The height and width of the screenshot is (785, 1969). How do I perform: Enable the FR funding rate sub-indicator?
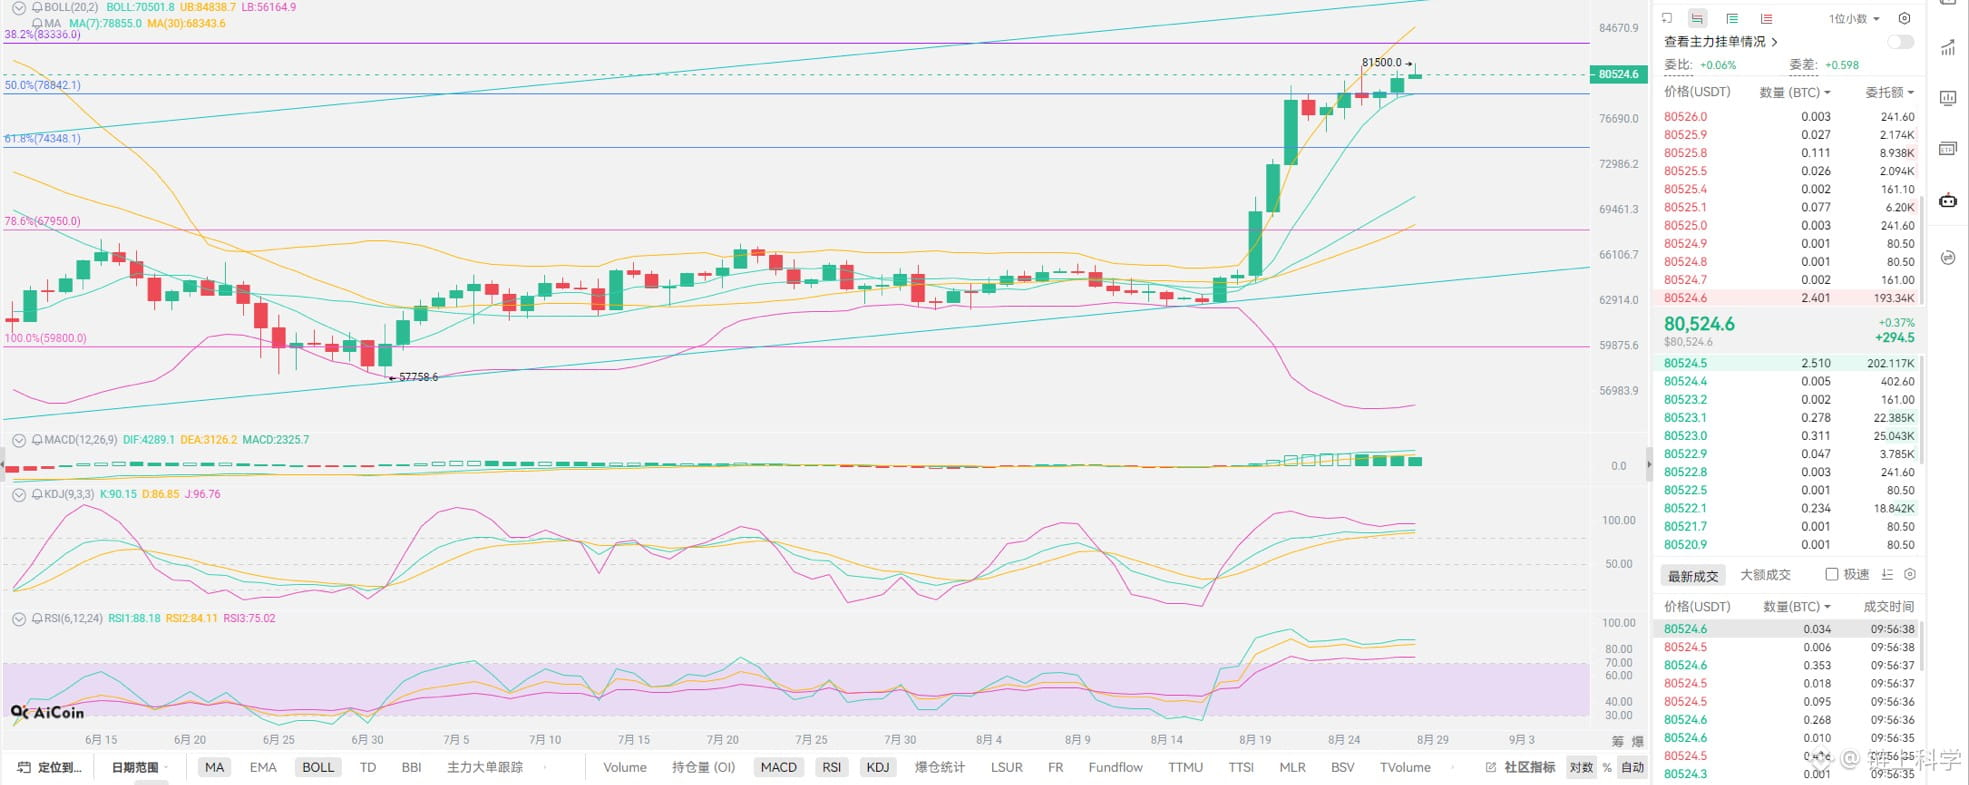(x=1056, y=768)
